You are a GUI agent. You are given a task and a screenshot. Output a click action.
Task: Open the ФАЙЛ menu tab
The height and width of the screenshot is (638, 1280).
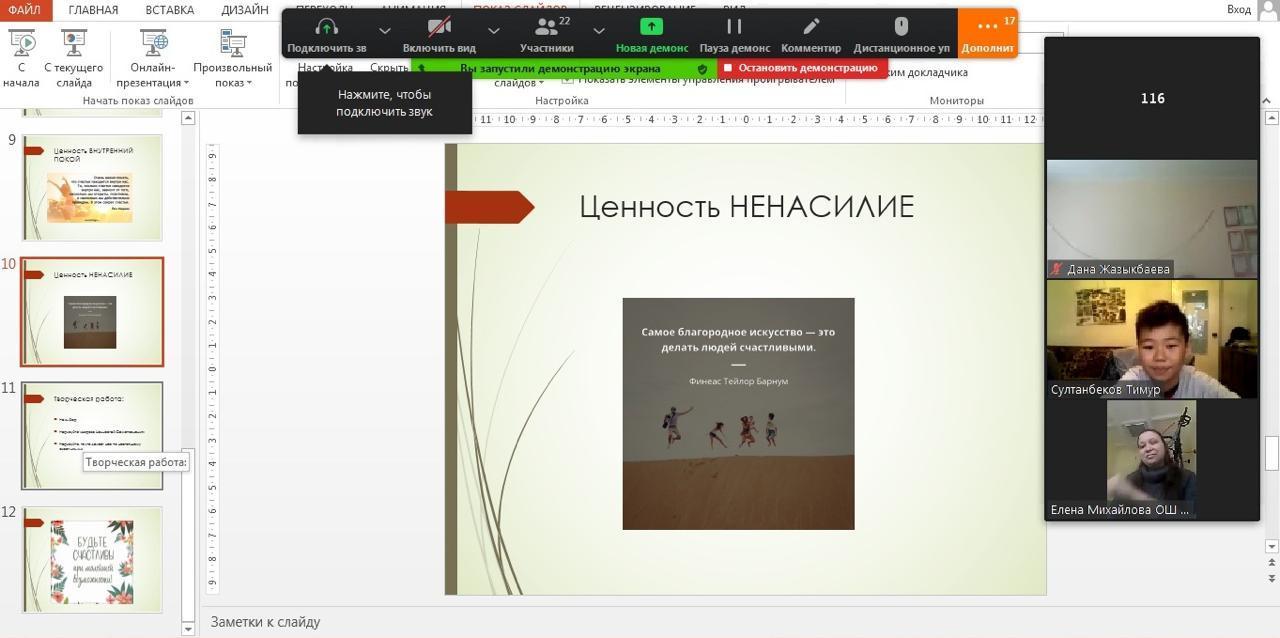(24, 10)
